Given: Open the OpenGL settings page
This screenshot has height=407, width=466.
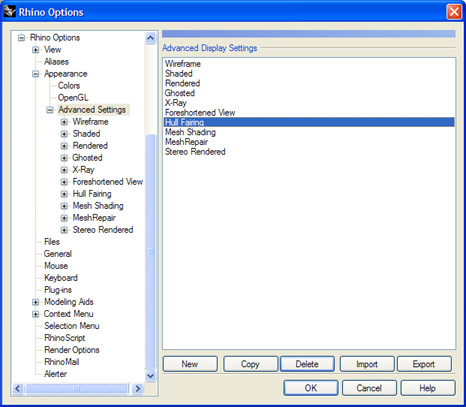Looking at the screenshot, I should click(x=73, y=98).
